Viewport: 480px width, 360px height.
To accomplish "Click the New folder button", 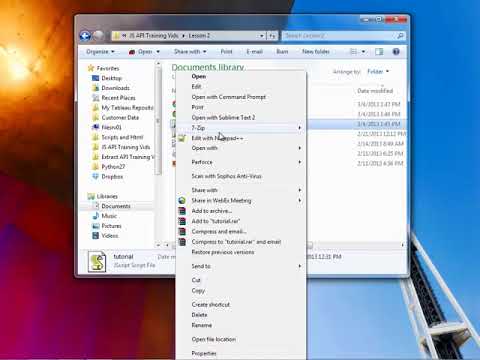I will click(x=316, y=52).
